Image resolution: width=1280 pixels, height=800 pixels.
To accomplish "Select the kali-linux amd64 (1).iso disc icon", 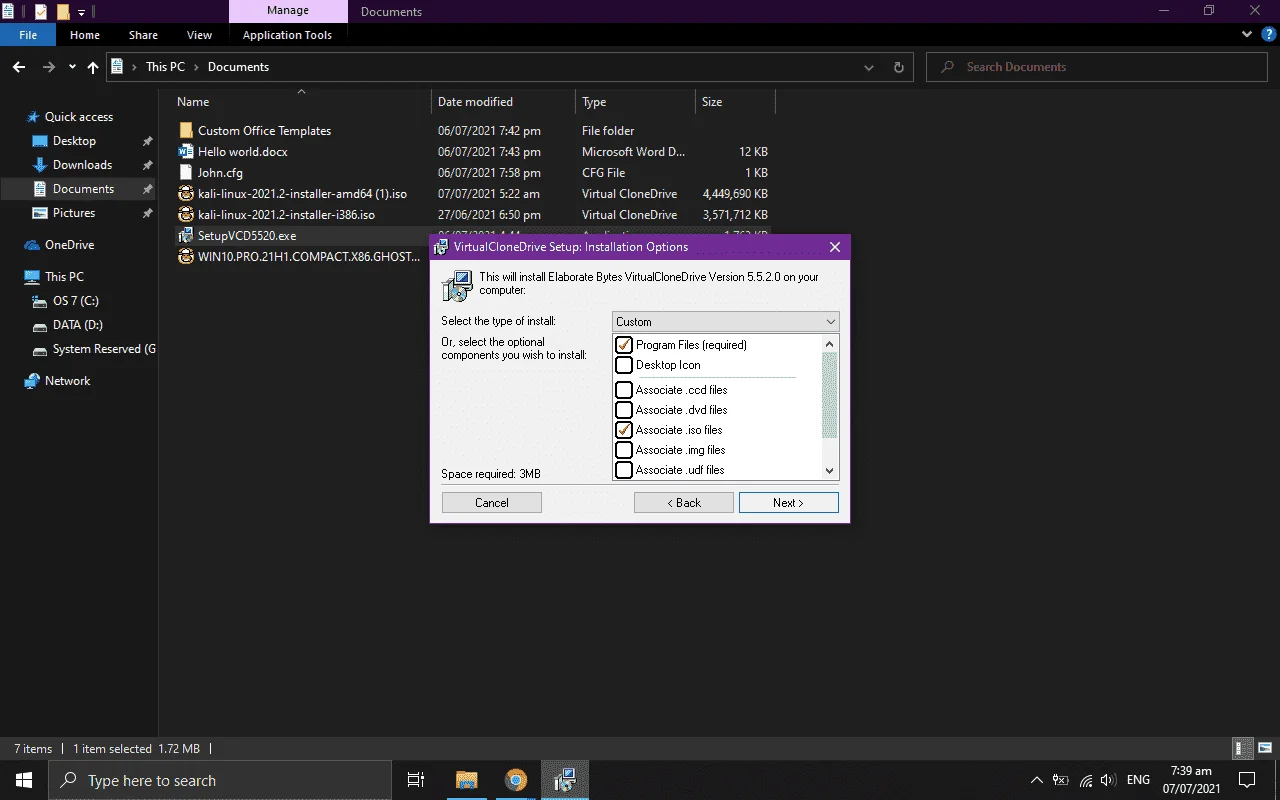I will (186, 194).
